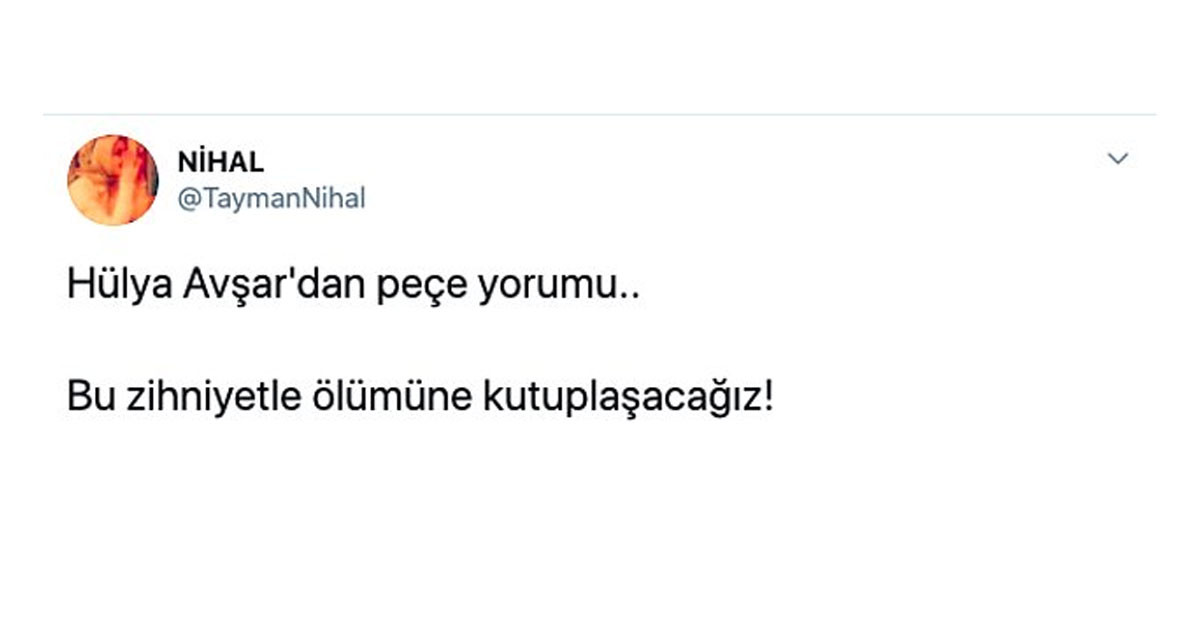The image size is (1200, 628).
Task: Click the horizontal divider line above the tweet
Action: [x=600, y=115]
